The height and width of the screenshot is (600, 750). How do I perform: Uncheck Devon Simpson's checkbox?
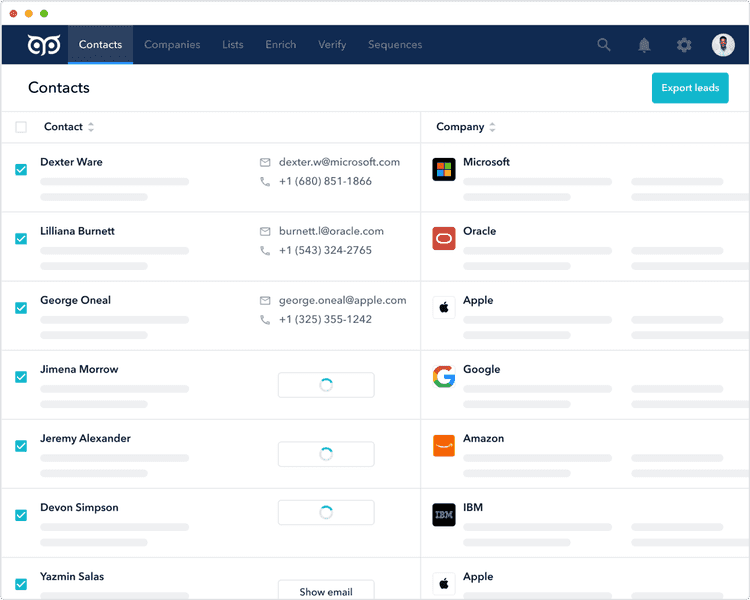21,515
